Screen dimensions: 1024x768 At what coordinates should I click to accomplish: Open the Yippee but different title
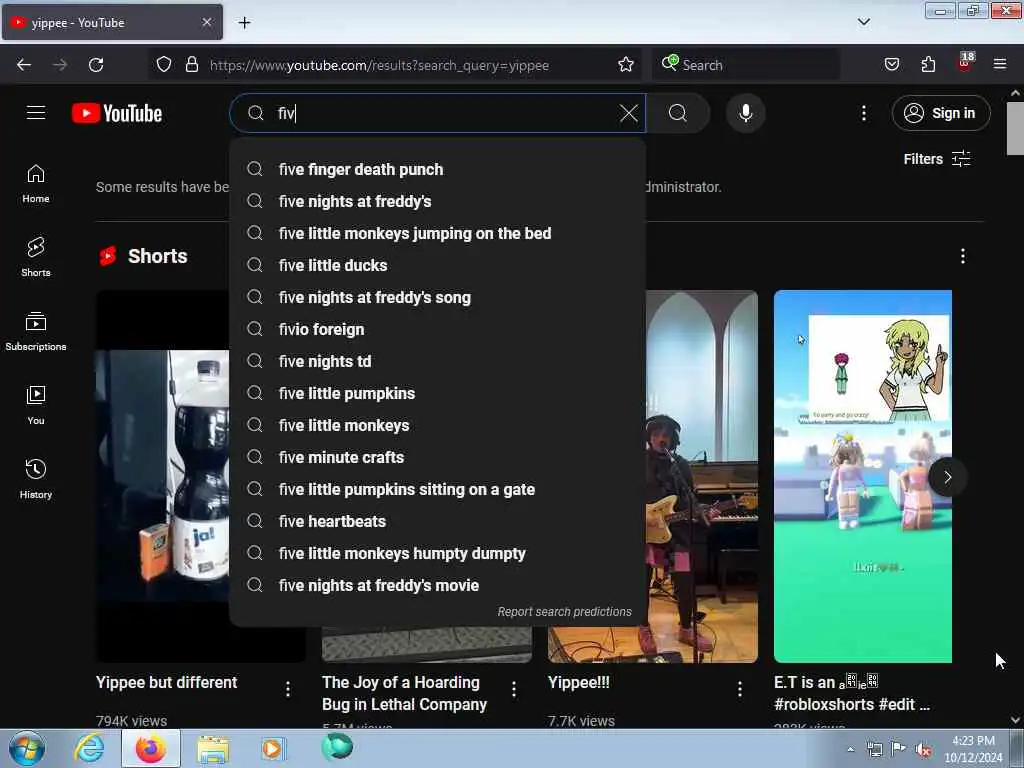coord(167,682)
